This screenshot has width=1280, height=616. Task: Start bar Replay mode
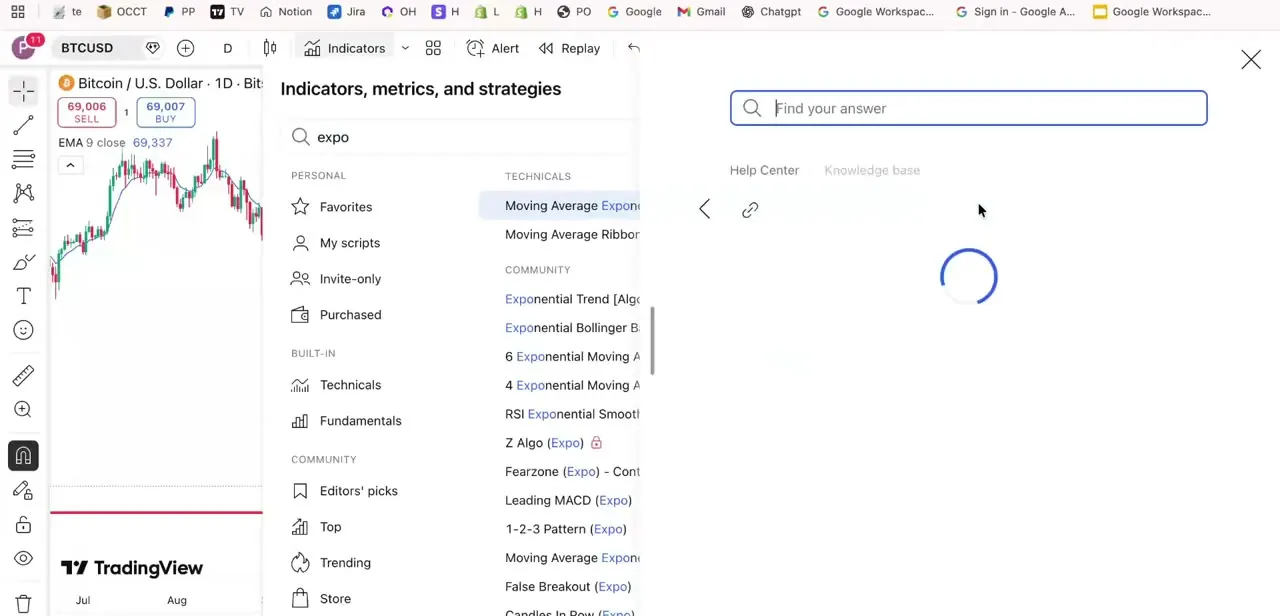[x=569, y=48]
